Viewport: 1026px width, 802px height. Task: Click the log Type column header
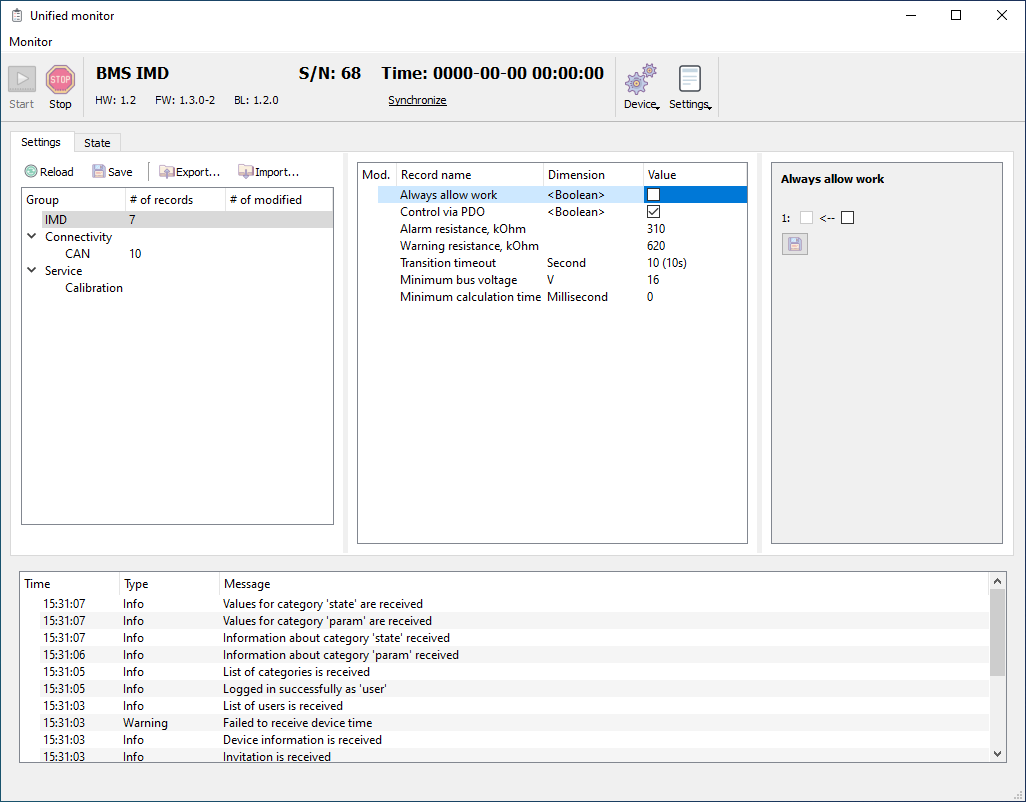pos(169,584)
